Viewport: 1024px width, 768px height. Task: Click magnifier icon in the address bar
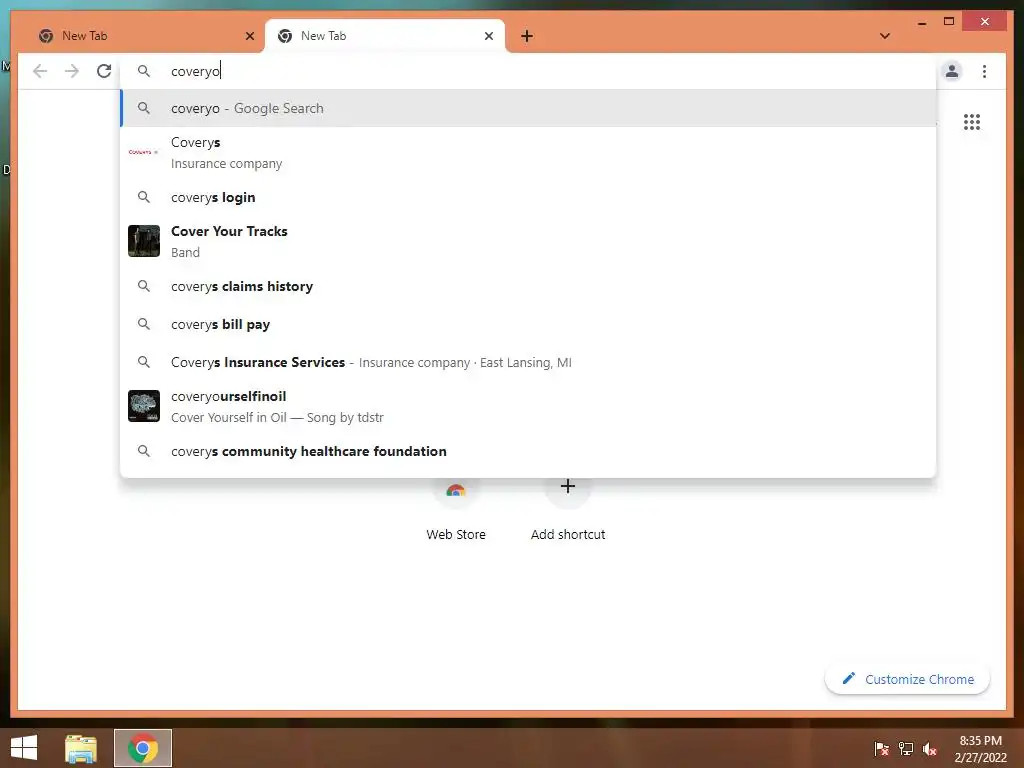[x=144, y=71]
